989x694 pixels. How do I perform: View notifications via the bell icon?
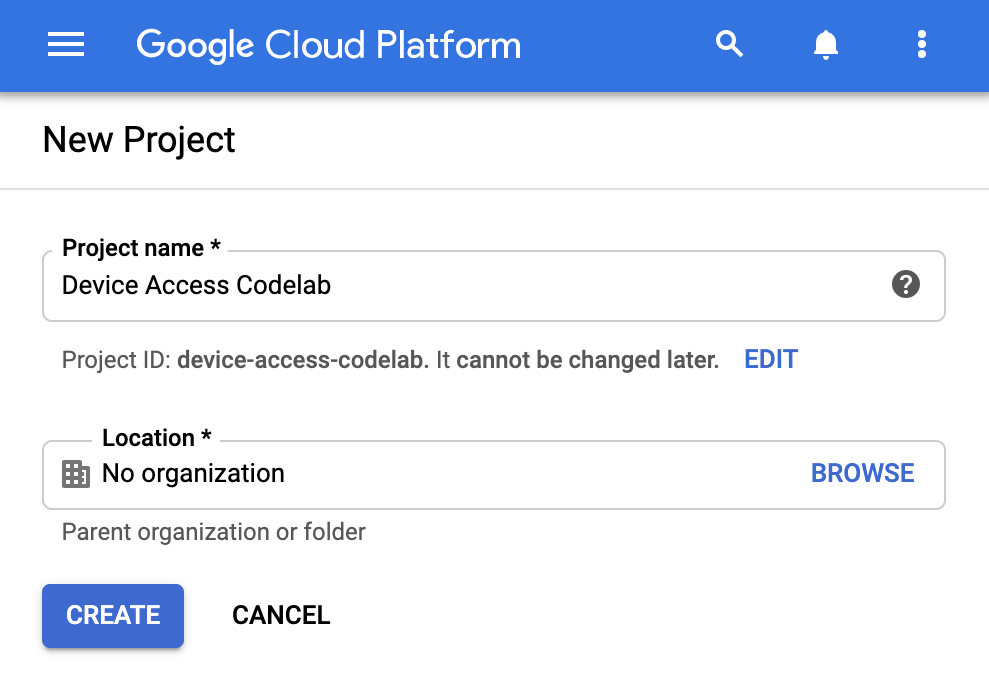[825, 45]
